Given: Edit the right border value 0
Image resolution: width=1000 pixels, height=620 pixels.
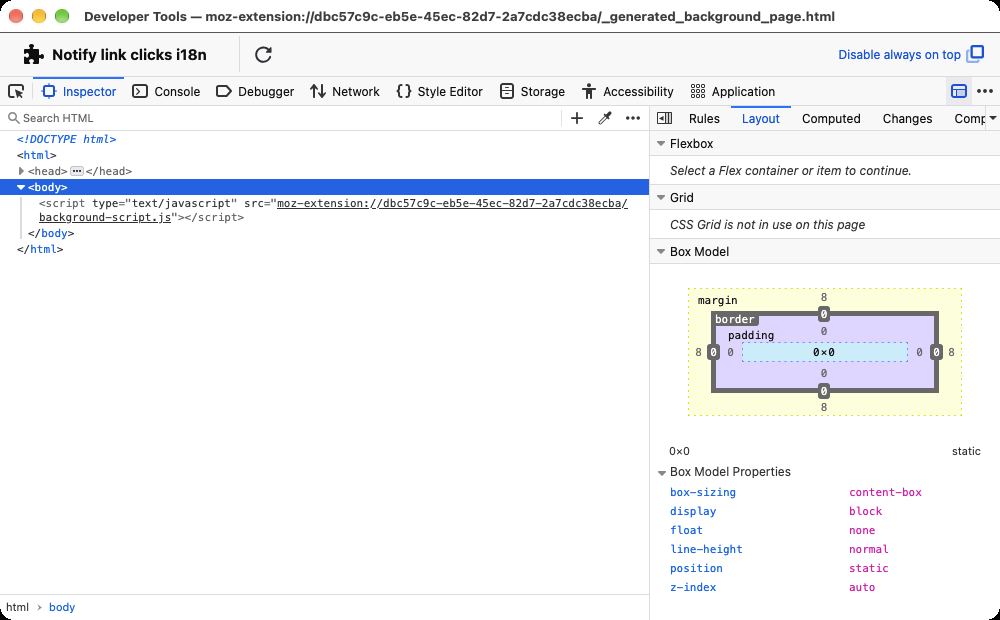Looking at the screenshot, I should coord(936,352).
